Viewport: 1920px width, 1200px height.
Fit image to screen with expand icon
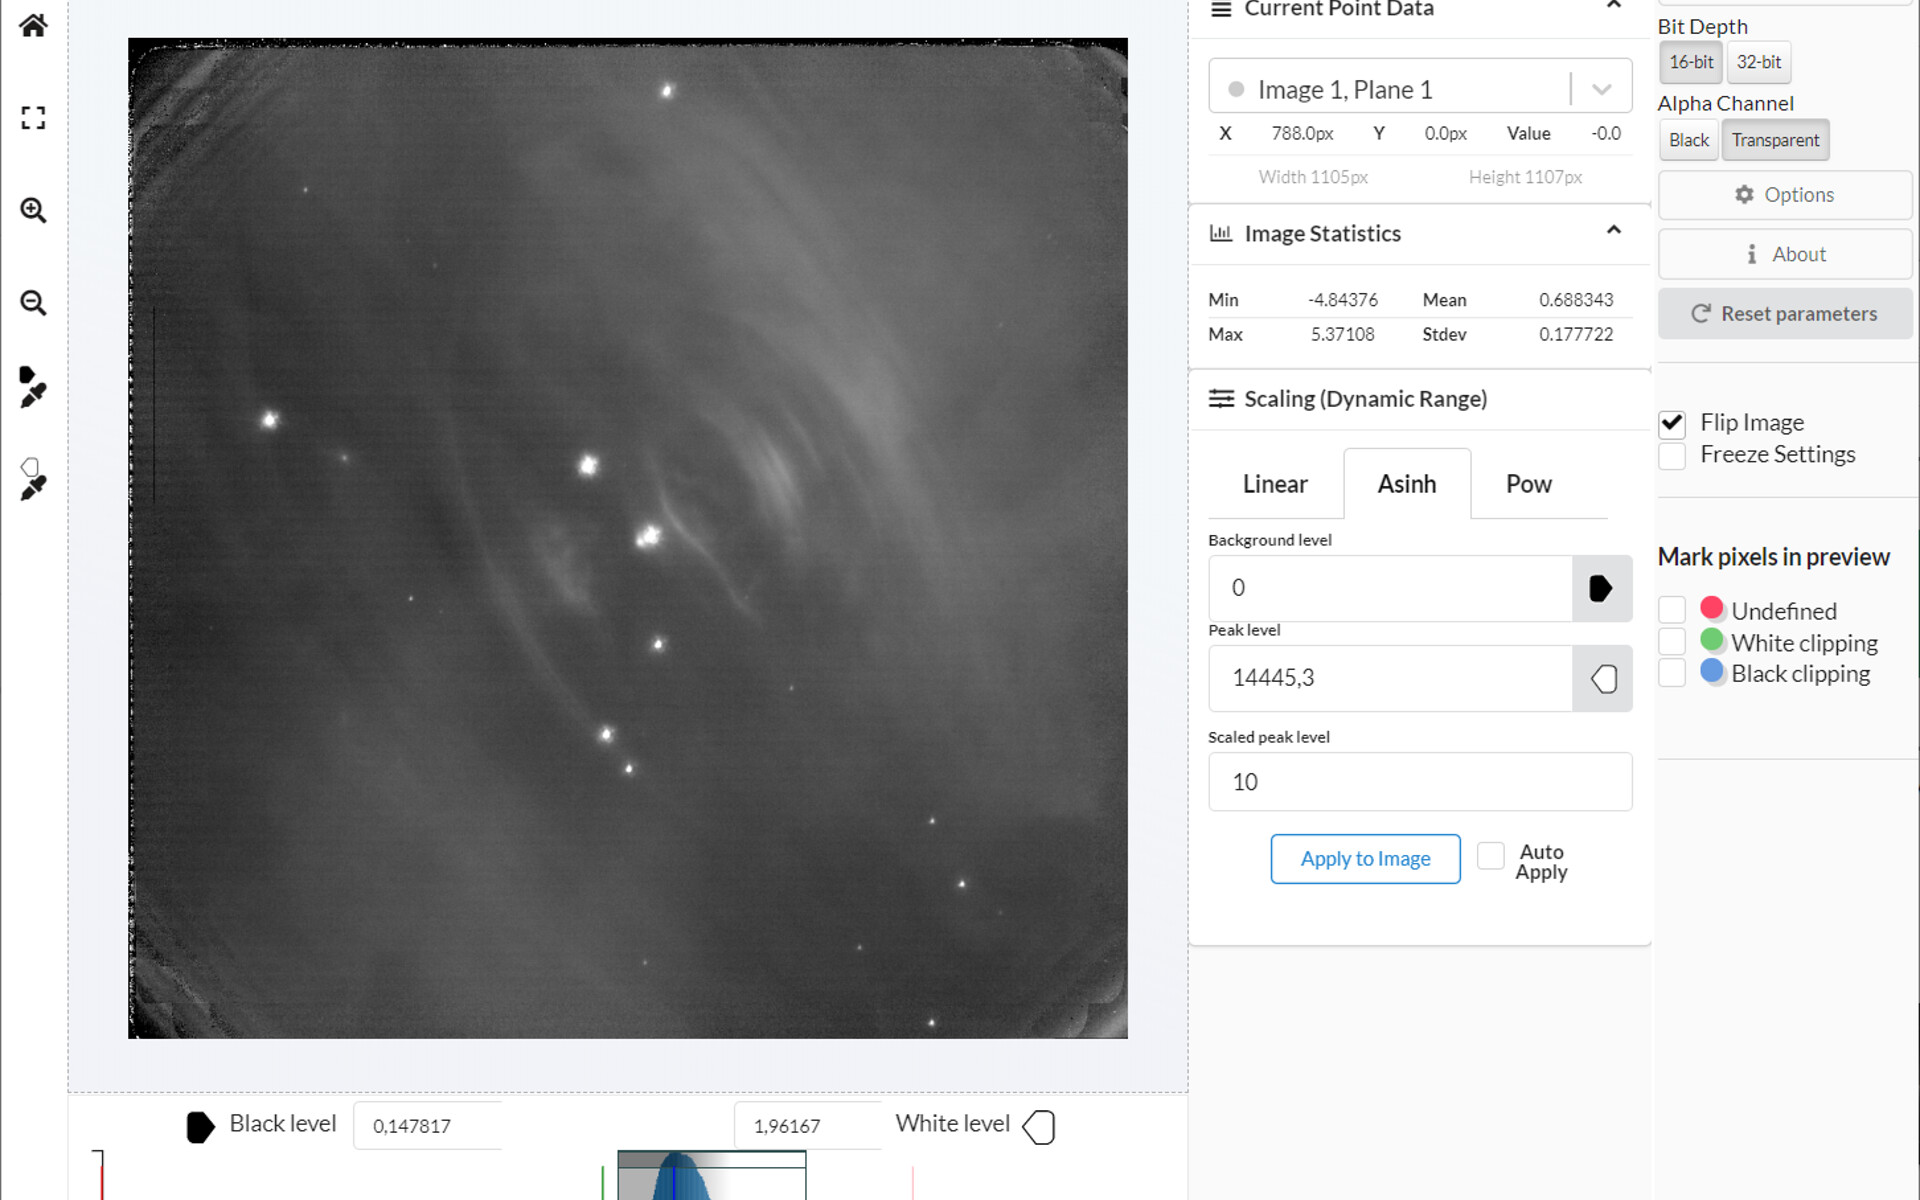[33, 118]
